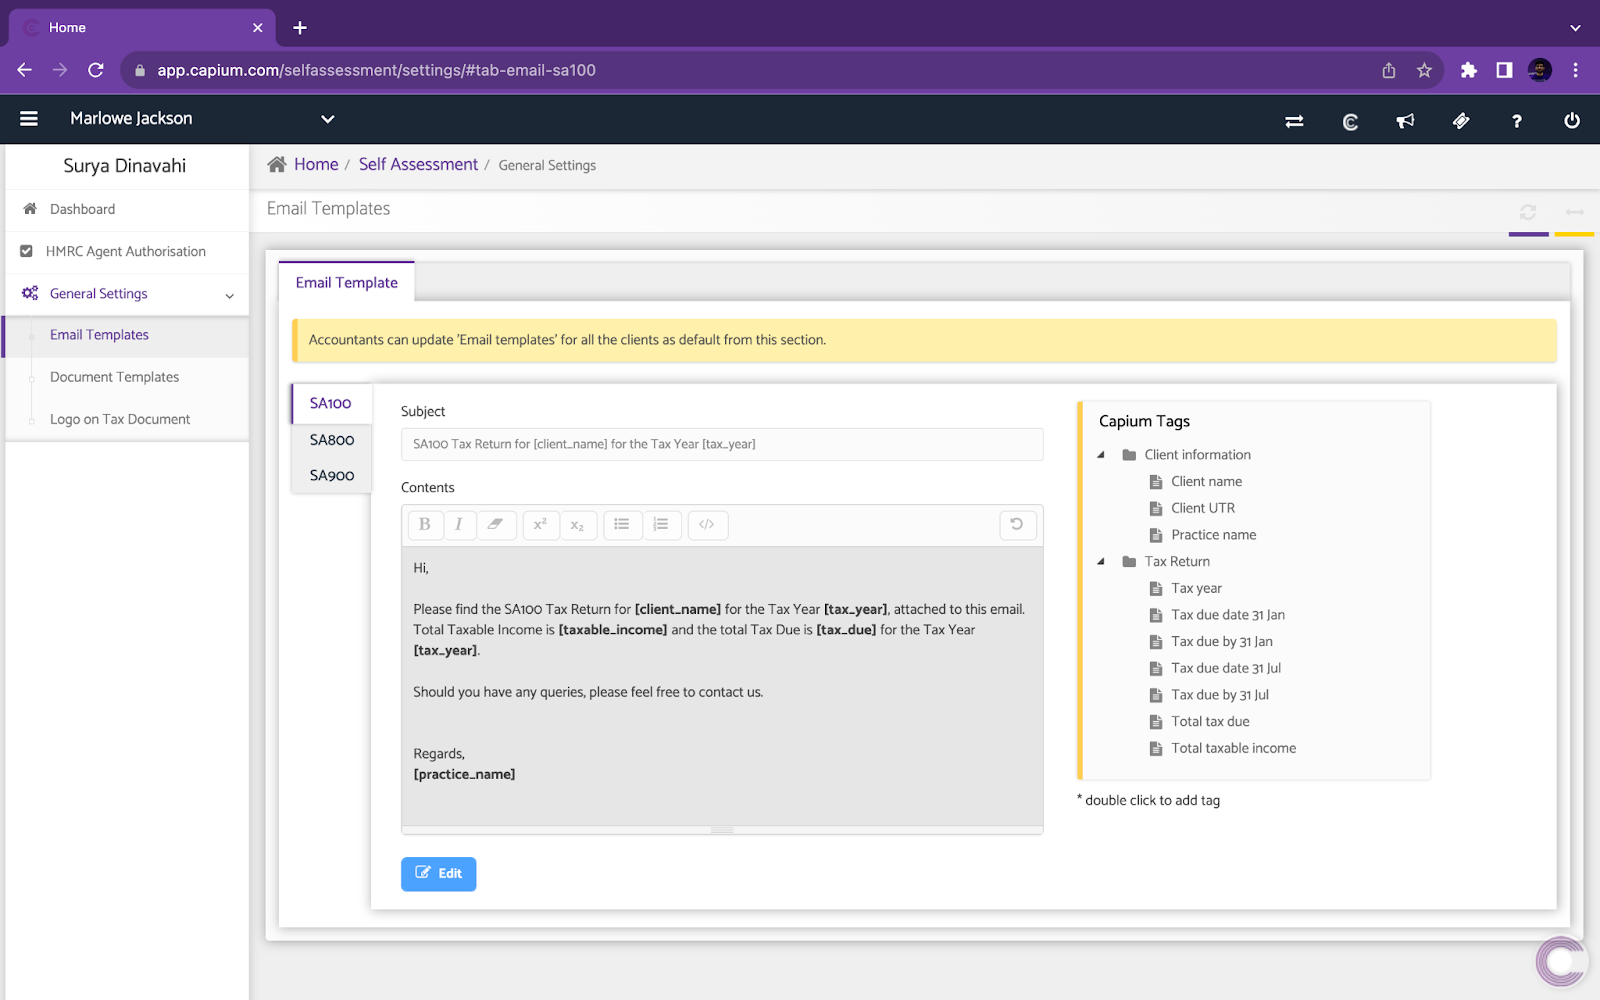This screenshot has width=1600, height=1000.
Task: Go to Home via breadcrumb link
Action: [316, 164]
